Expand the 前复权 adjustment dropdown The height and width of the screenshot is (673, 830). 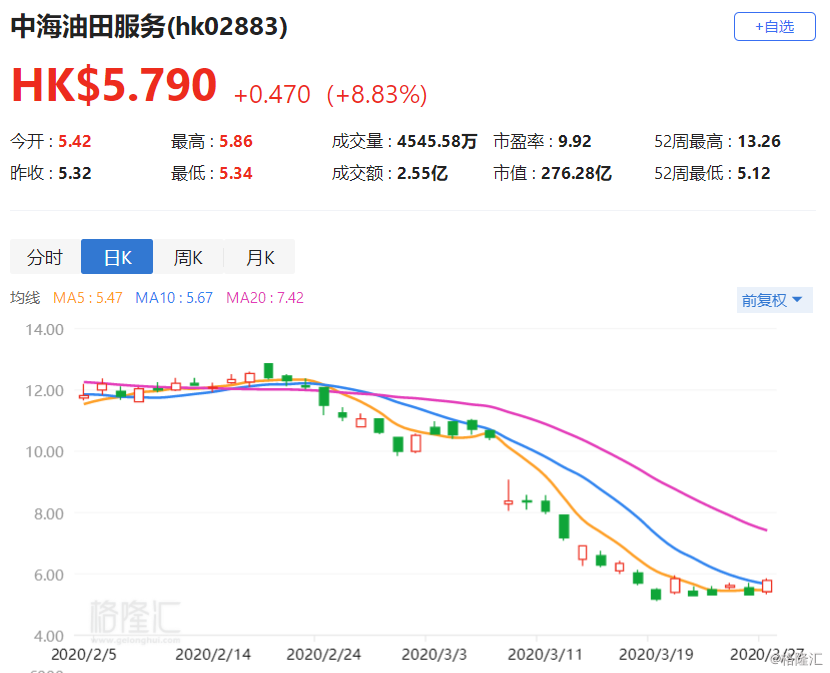coord(774,300)
